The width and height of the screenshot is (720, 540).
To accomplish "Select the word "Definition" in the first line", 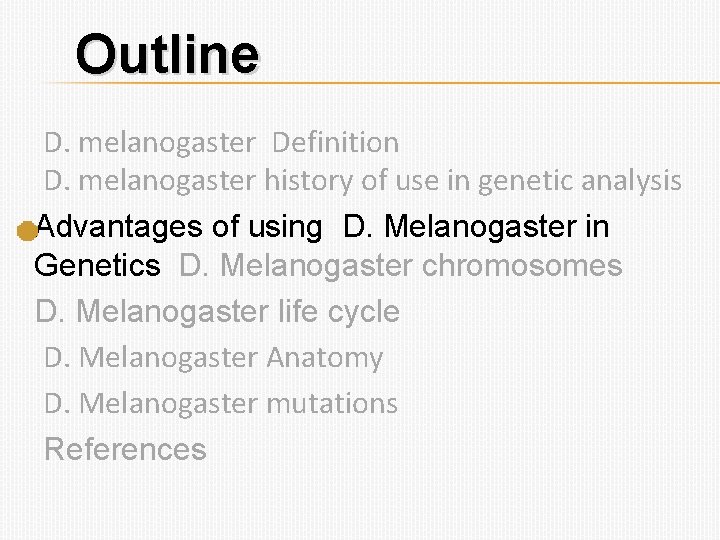I will (x=335, y=143).
